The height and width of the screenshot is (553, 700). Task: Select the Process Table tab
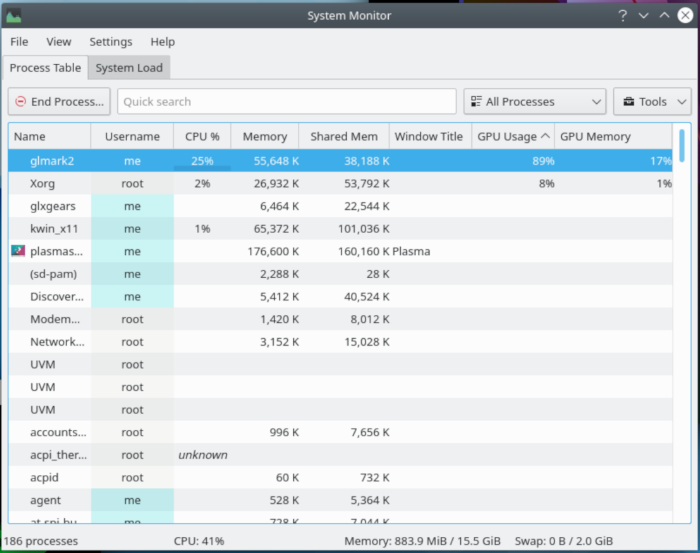point(45,68)
